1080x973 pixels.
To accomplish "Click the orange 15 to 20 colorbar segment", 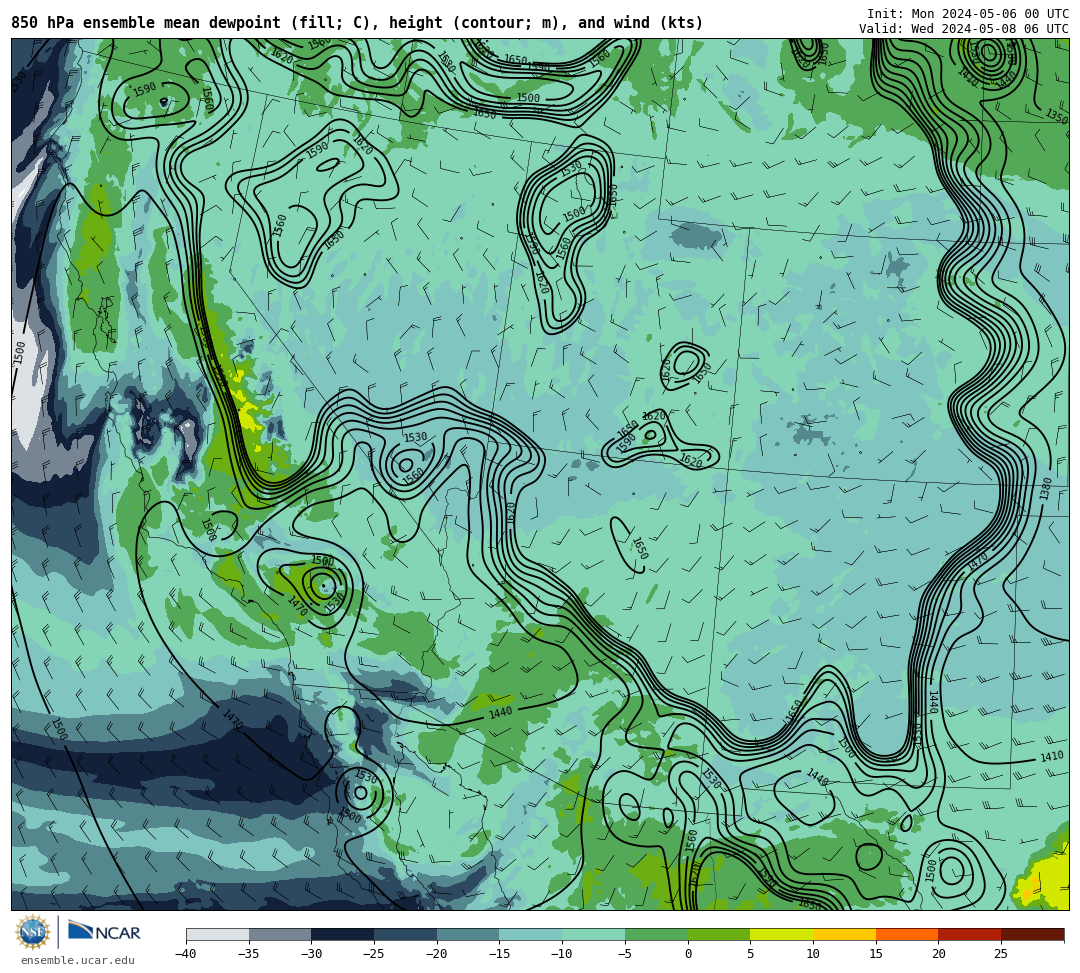I will click(907, 934).
